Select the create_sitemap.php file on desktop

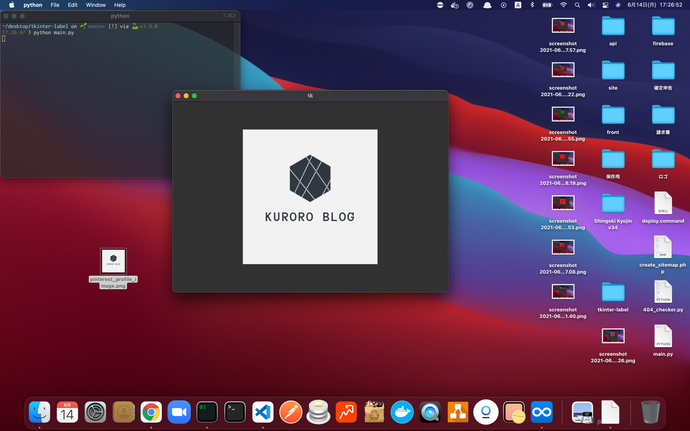(663, 255)
